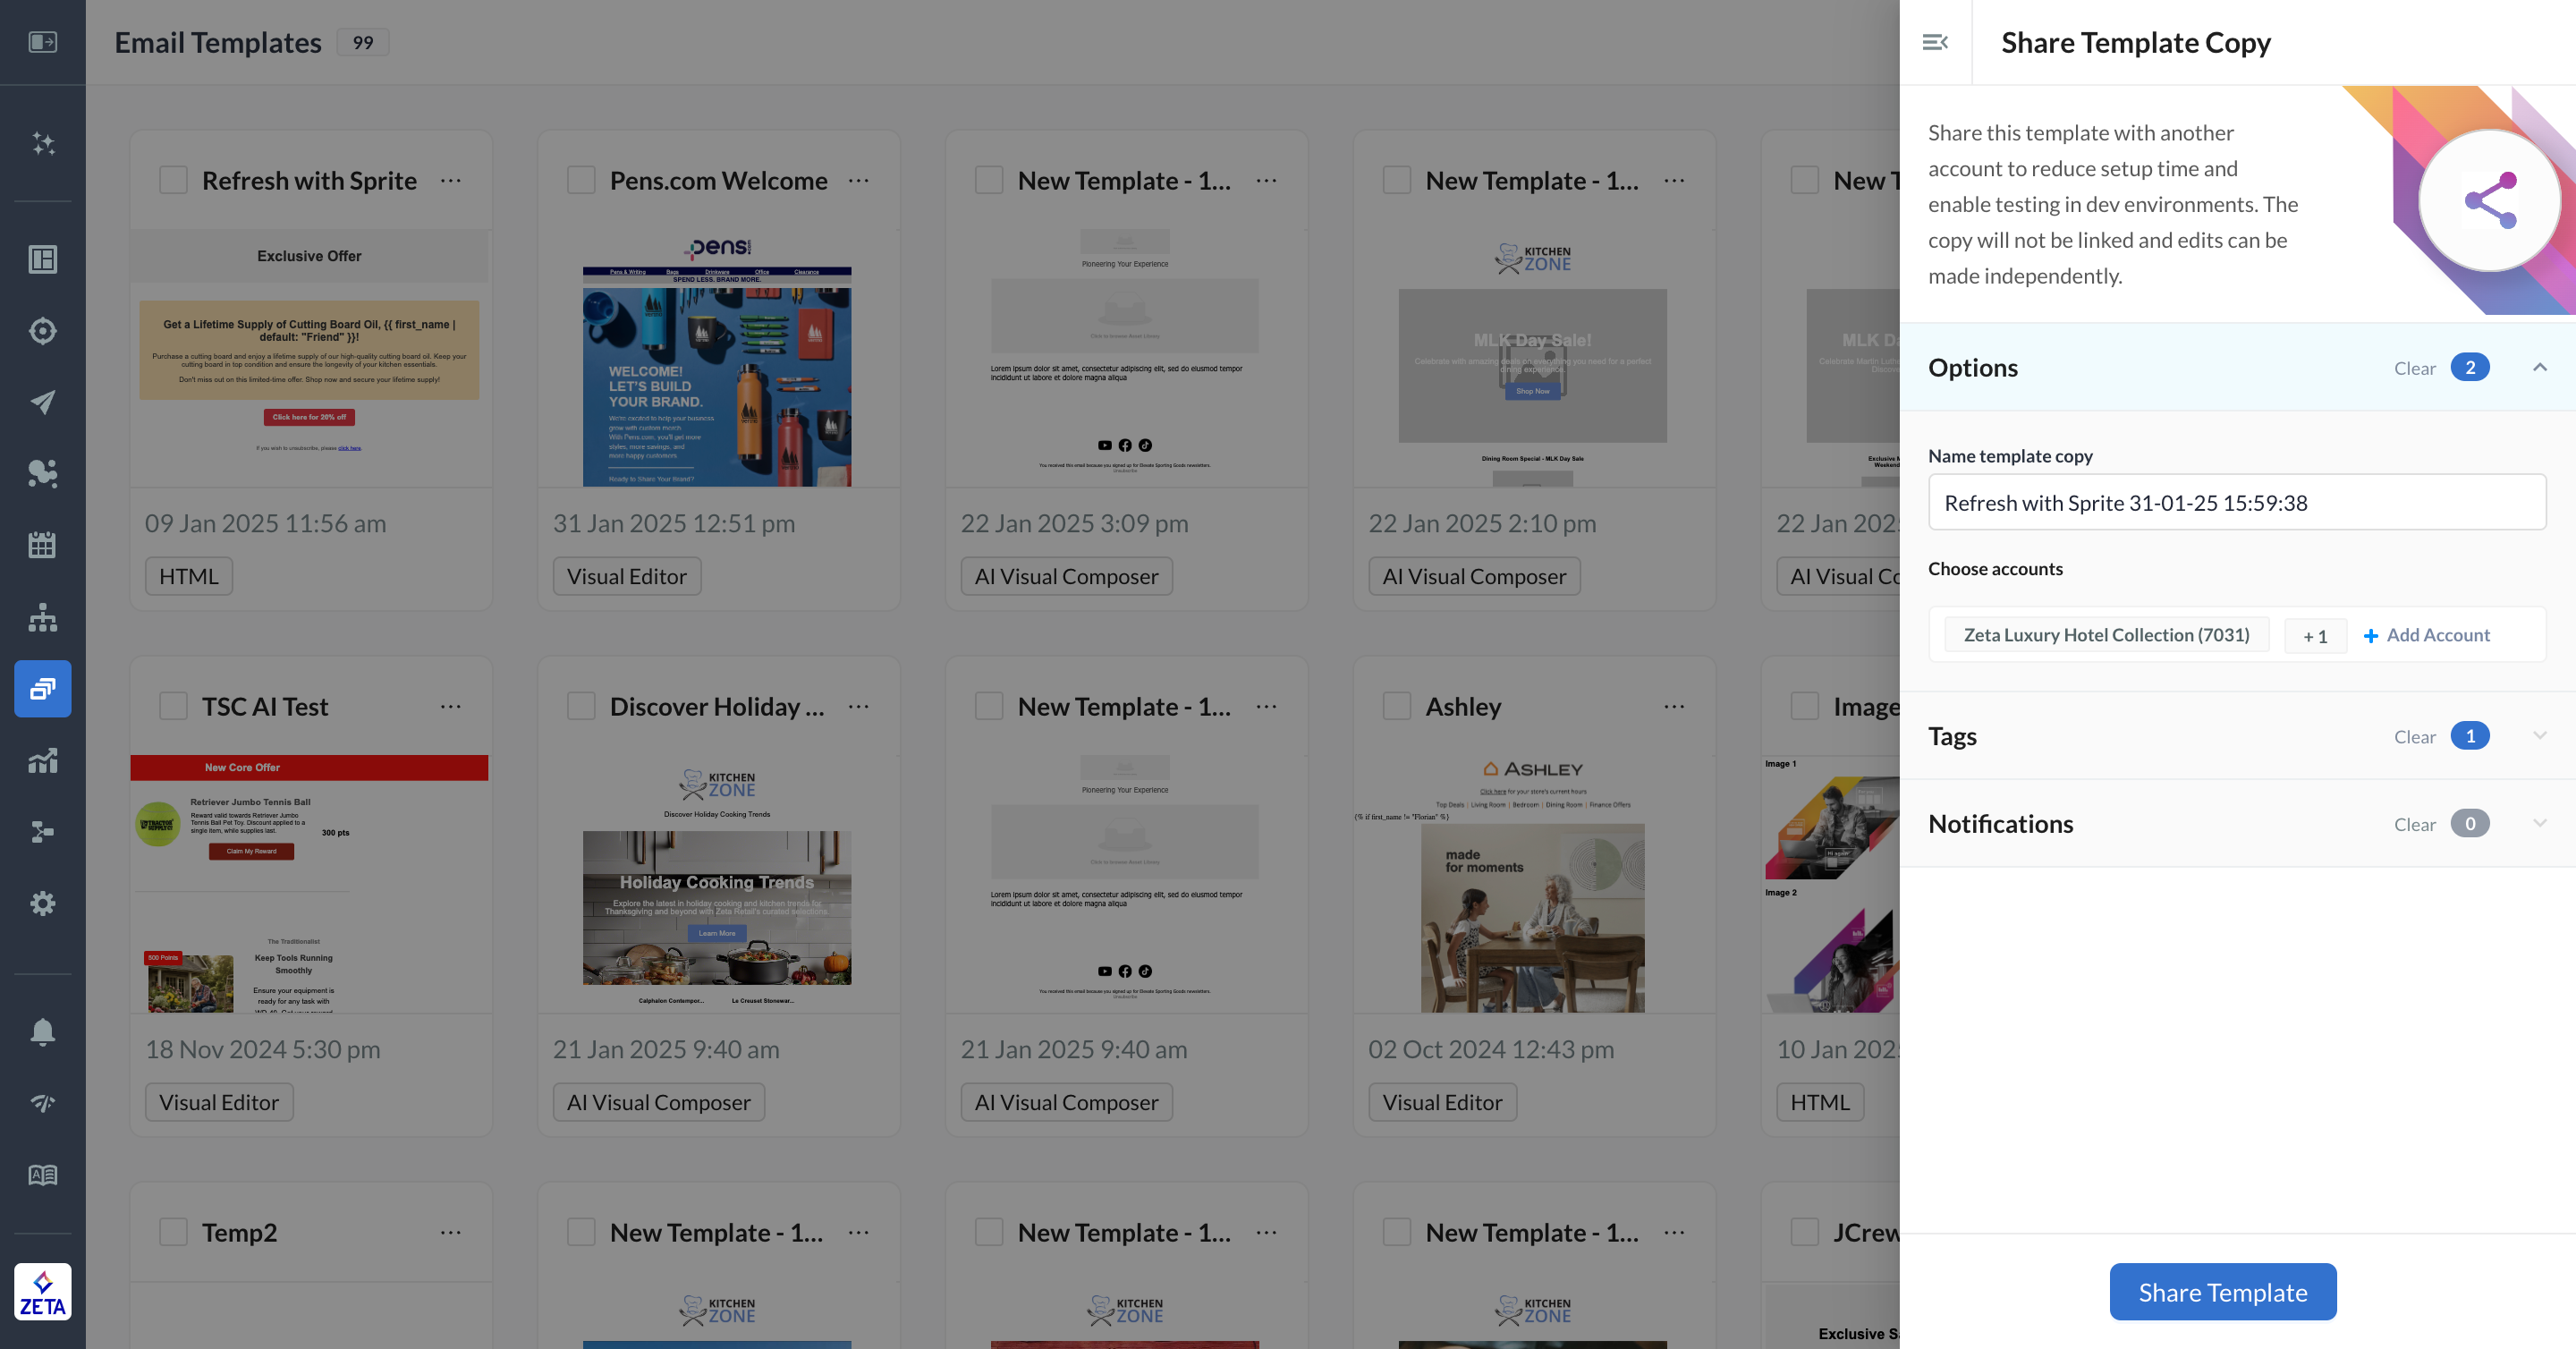This screenshot has height=1349, width=2576.
Task: Click the Visual Editor tag on Ashley card
Action: (1442, 1103)
